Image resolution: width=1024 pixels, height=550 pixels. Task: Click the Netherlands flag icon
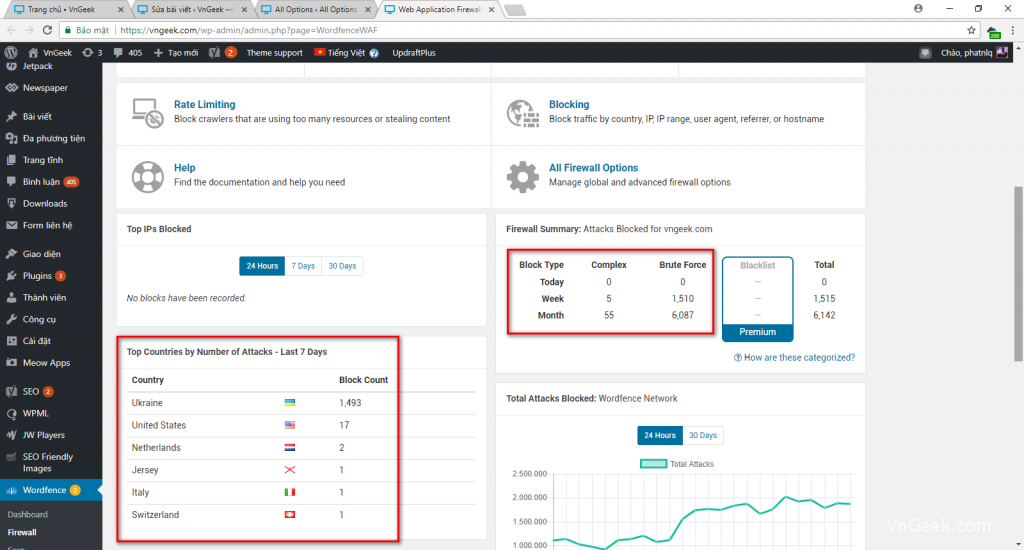(290, 447)
